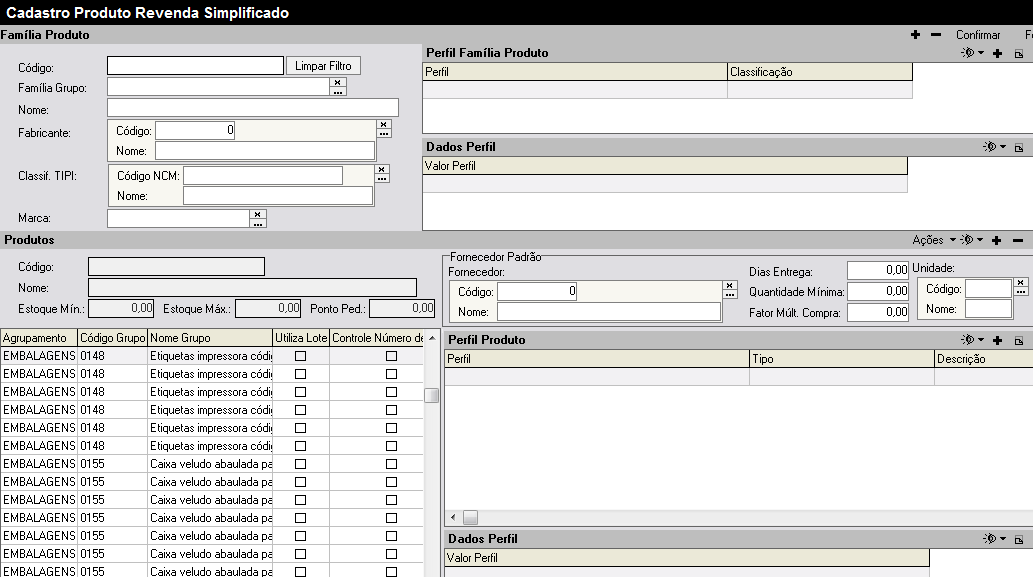Click the Limpar Filtro button
Image resolution: width=1034 pixels, height=578 pixels.
tap(323, 66)
